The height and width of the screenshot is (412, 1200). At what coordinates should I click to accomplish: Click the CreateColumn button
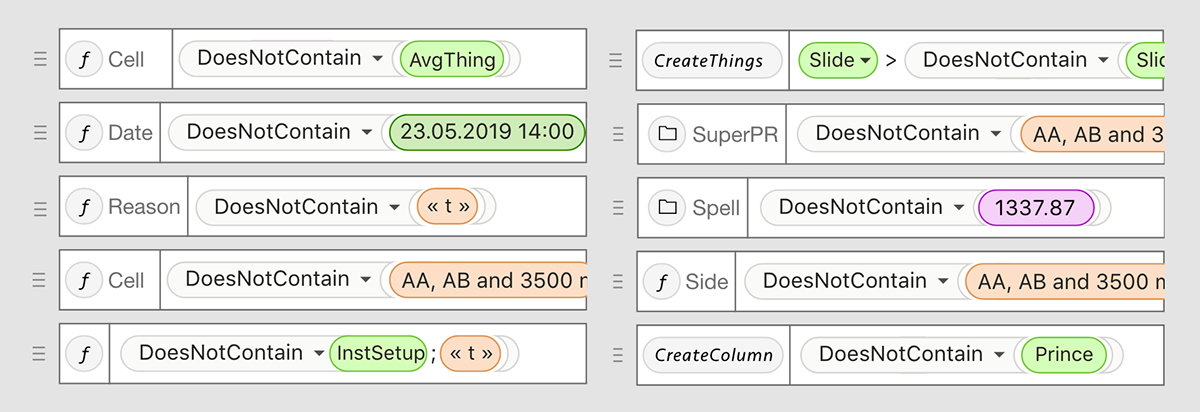[x=713, y=355]
